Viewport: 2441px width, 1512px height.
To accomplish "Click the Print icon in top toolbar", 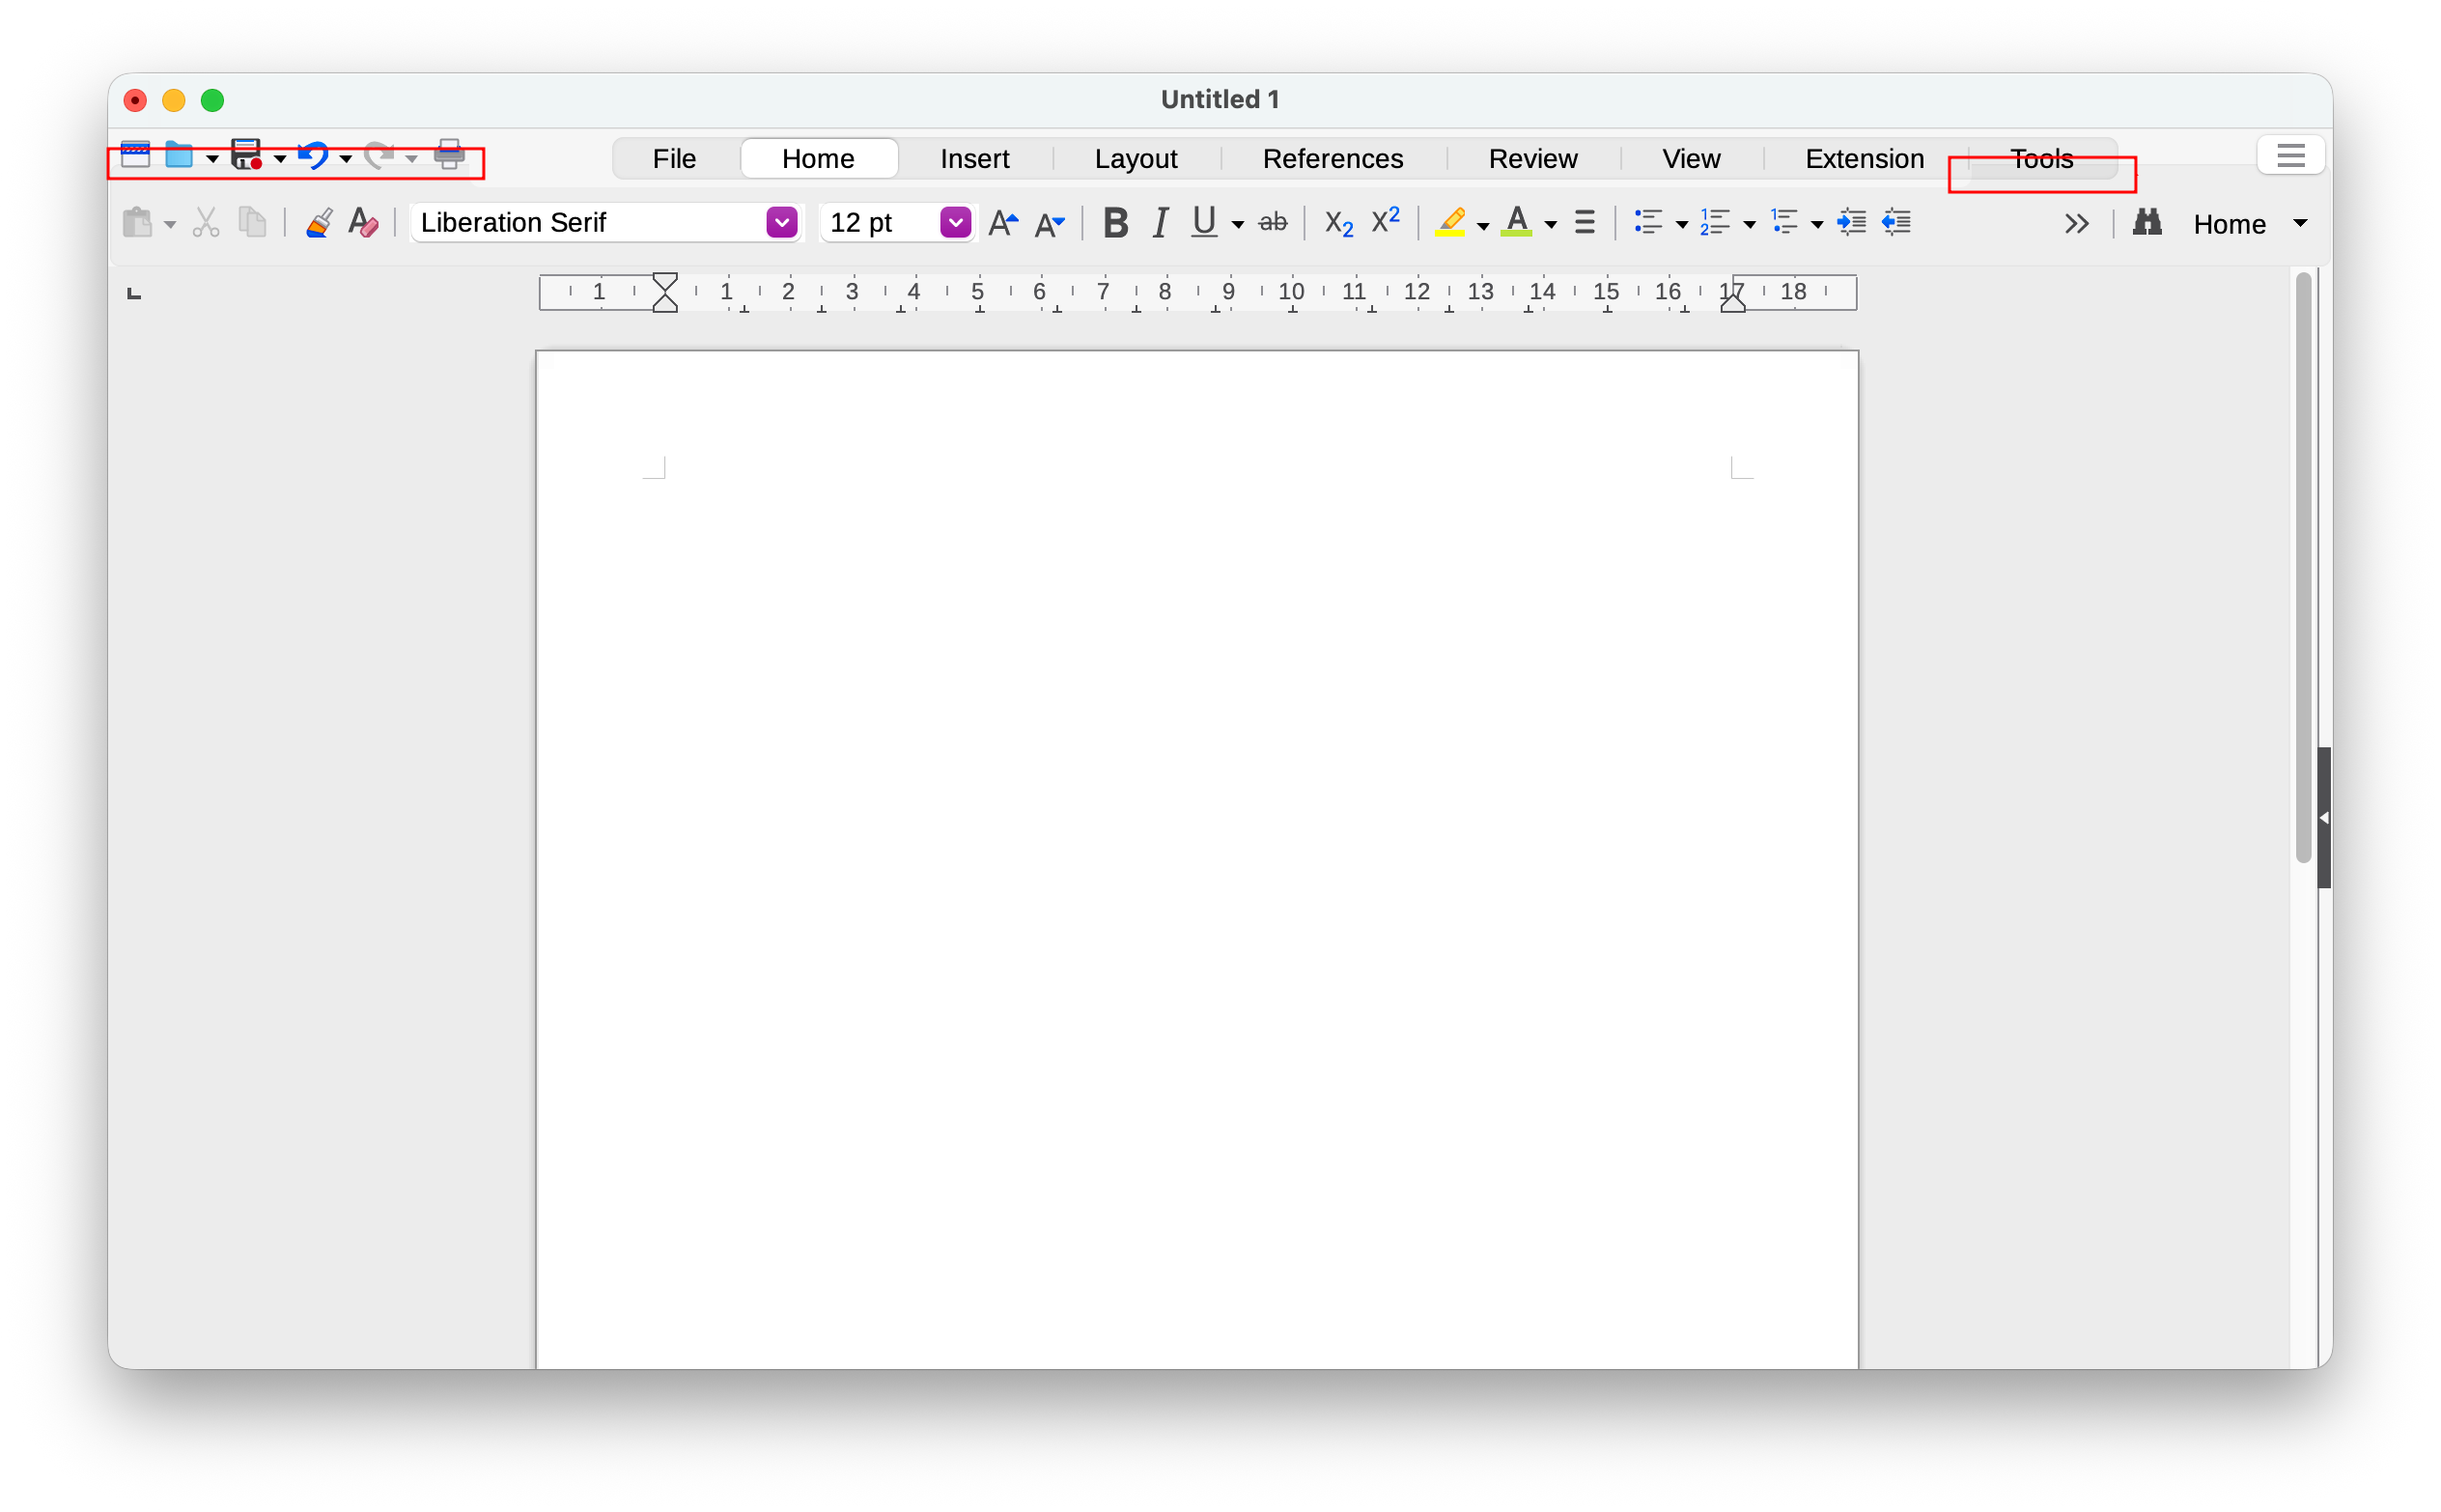I will click(x=450, y=155).
